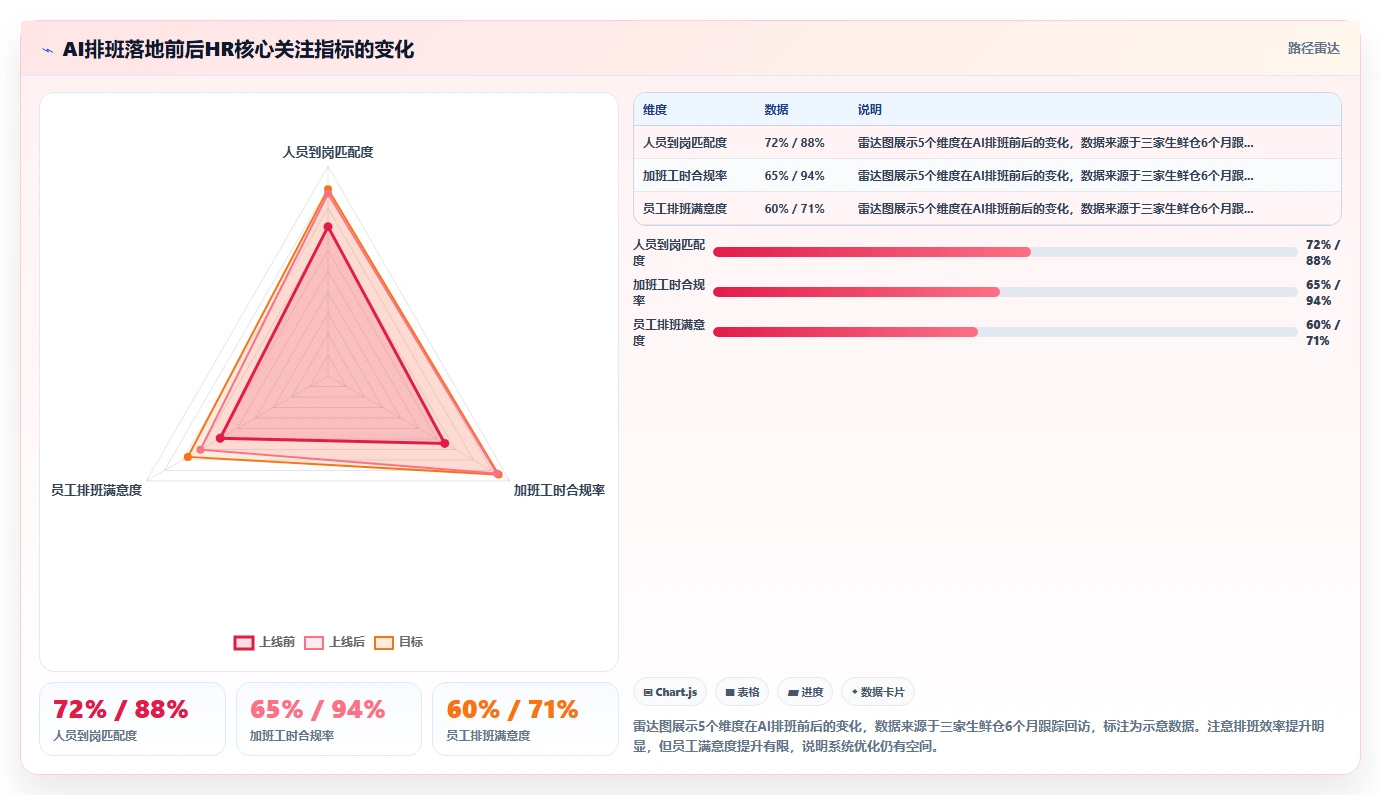Screen dimensions: 1381x795
Task: Click the 员工排班满意度 progress bar
Action: (x=1005, y=332)
